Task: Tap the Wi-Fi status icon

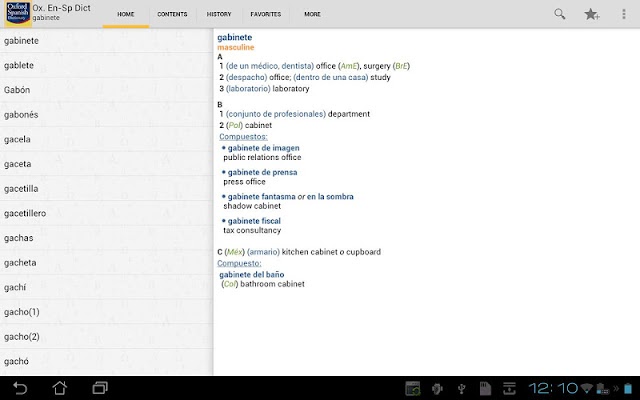Action: click(x=587, y=388)
